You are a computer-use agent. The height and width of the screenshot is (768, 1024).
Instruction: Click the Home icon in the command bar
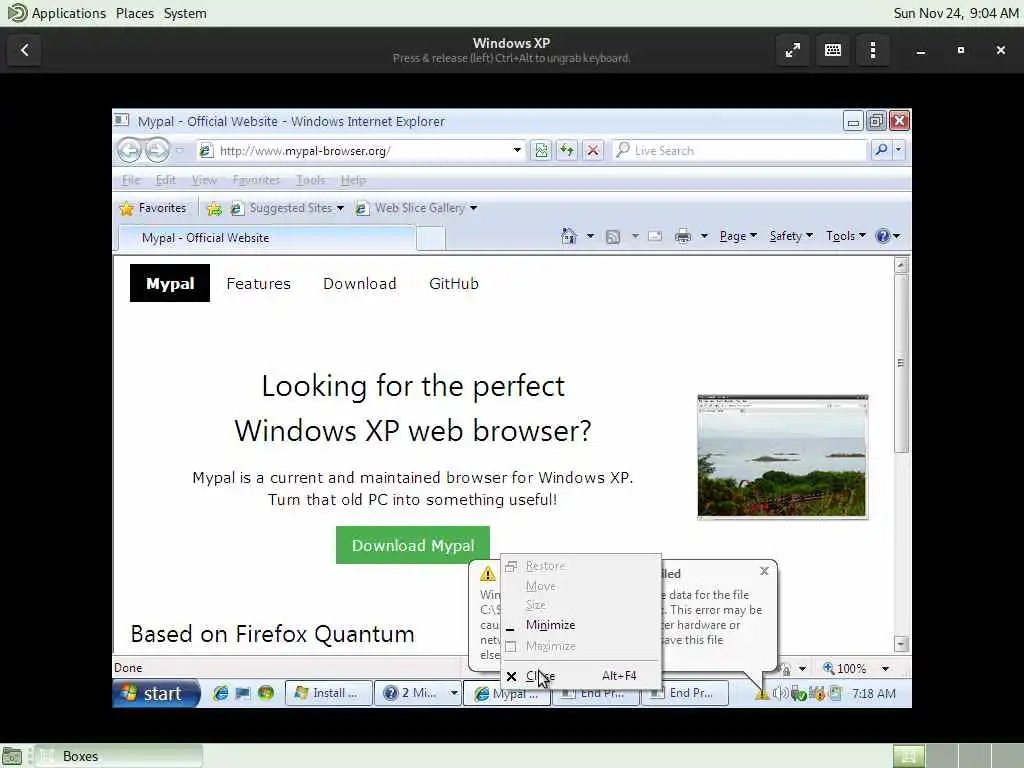[x=569, y=236]
